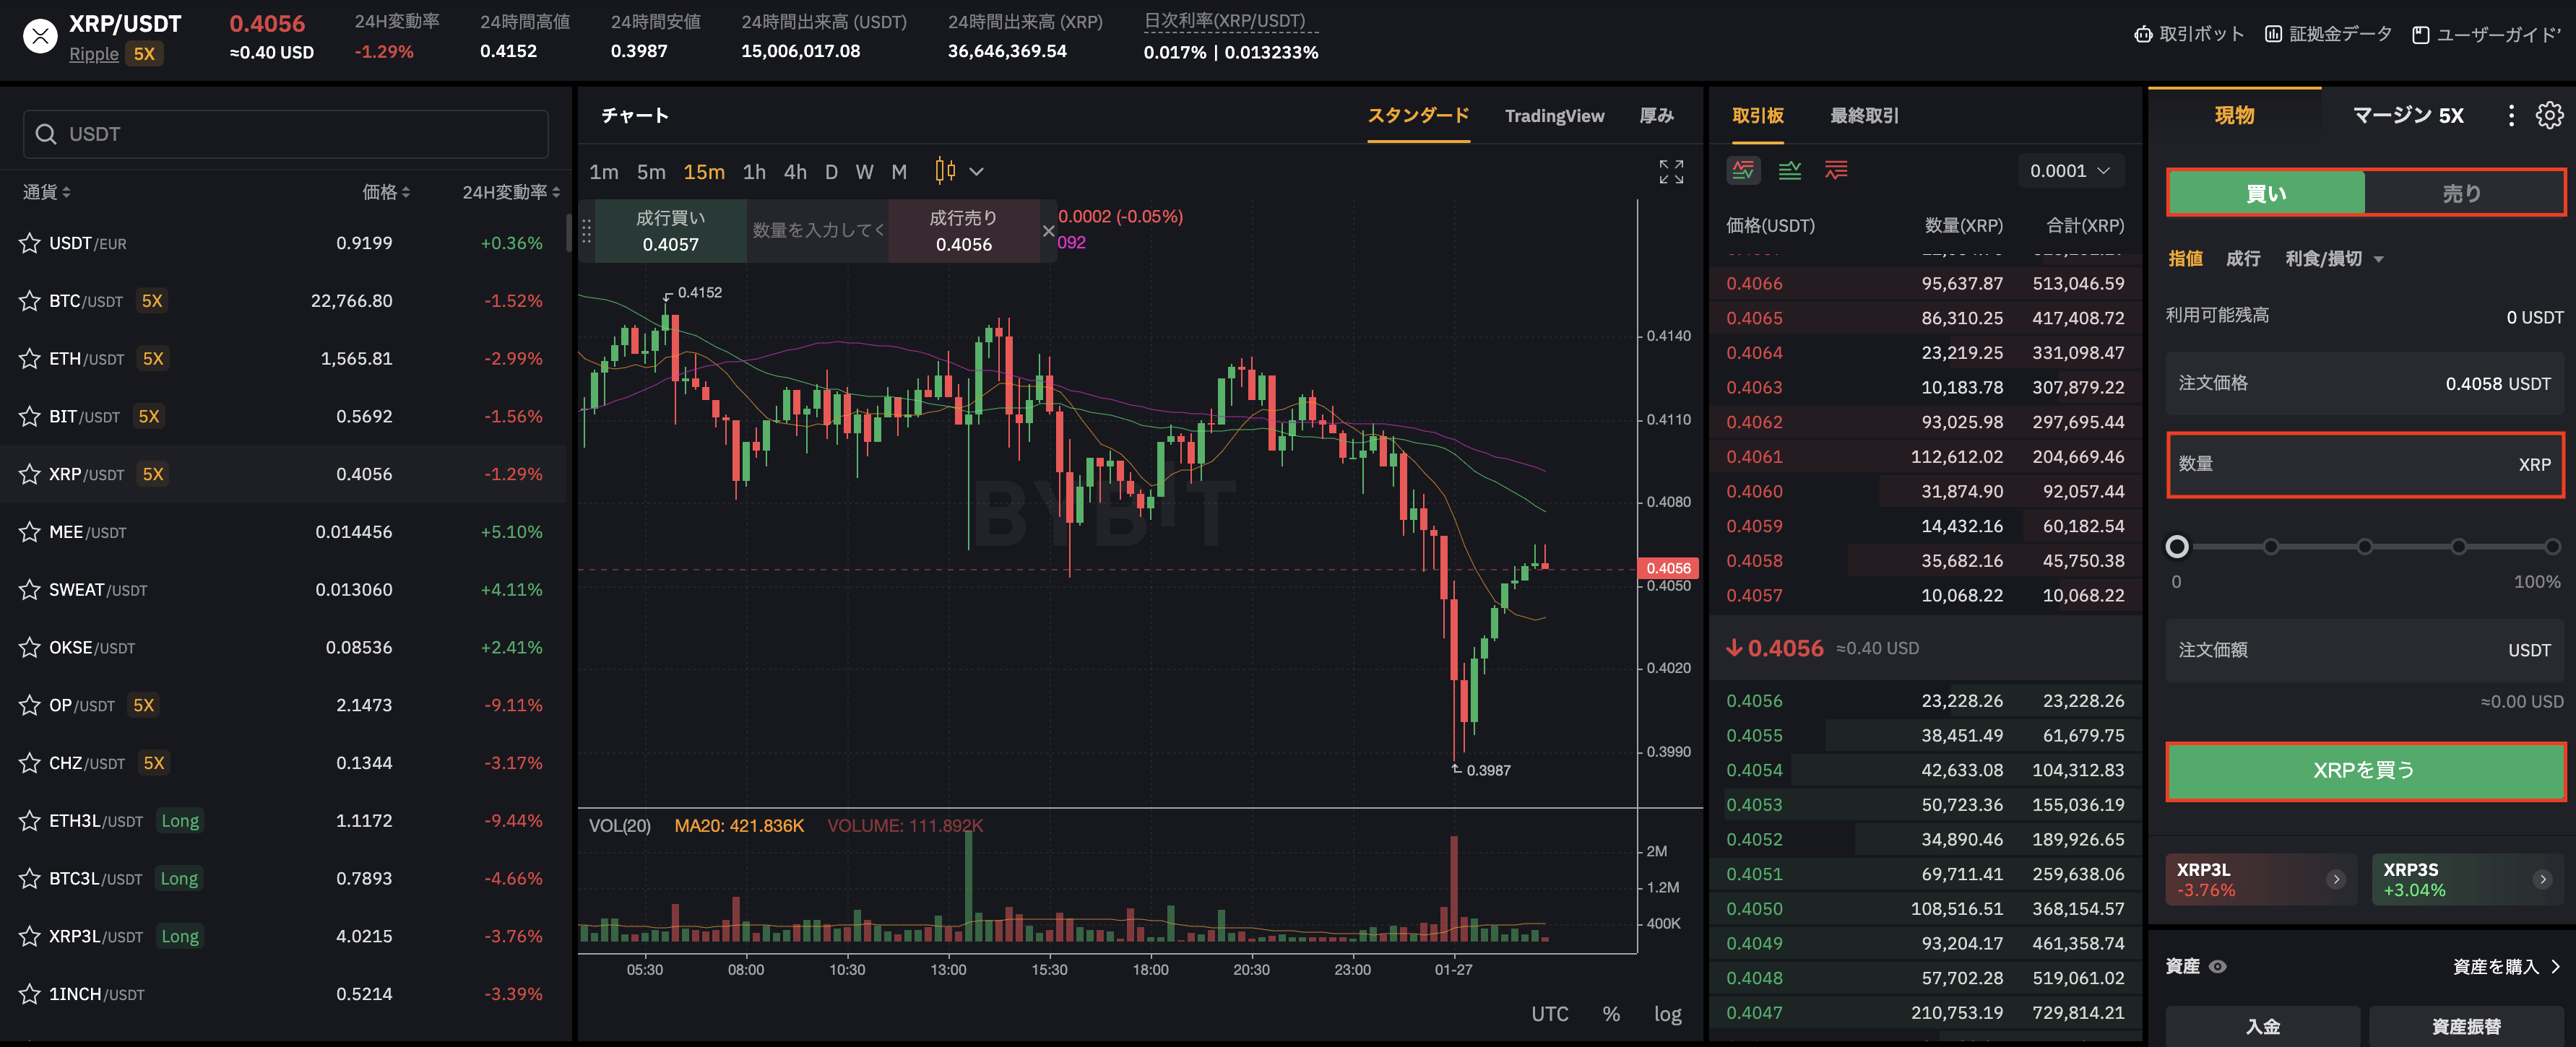Click the Buy XRP button
Image resolution: width=2576 pixels, height=1047 pixels.
click(x=2364, y=770)
